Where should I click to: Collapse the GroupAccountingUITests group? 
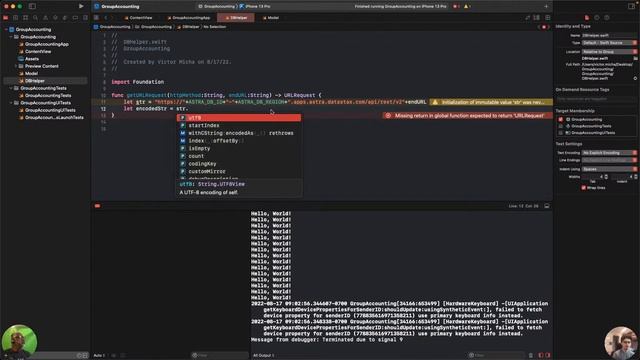[x=11, y=103]
